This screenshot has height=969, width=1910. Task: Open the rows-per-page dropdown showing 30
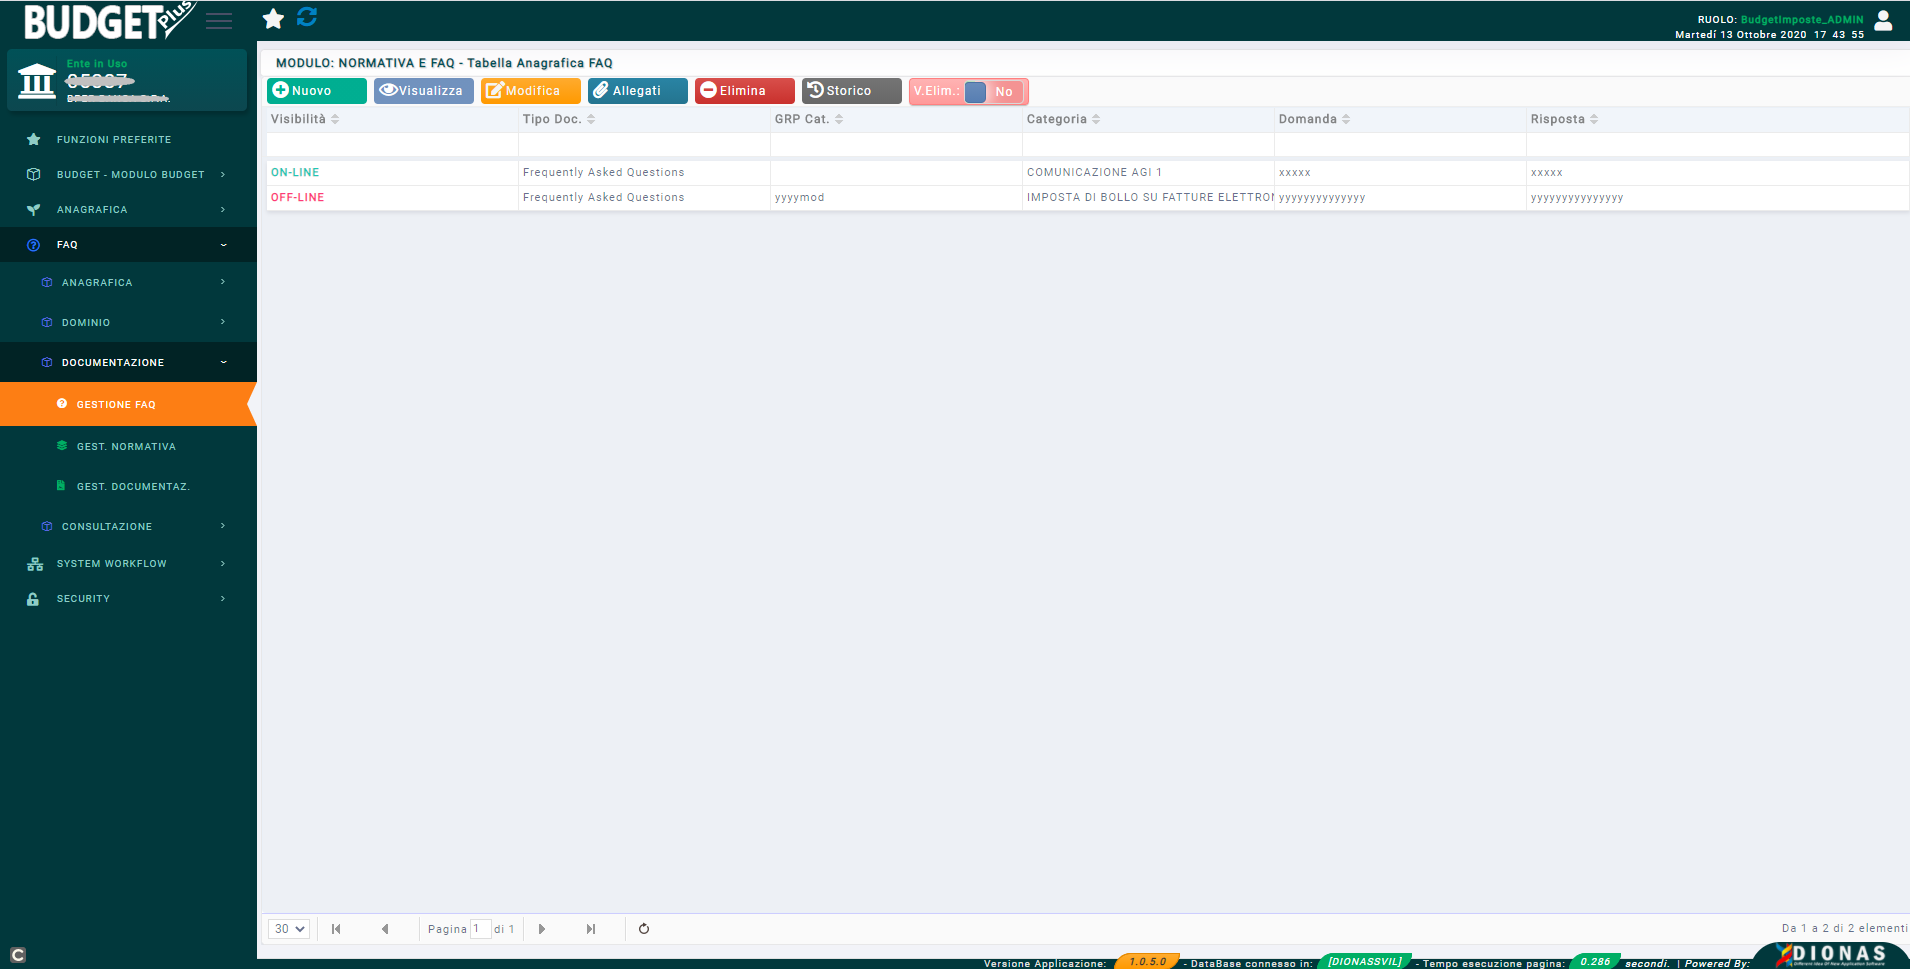tap(289, 929)
